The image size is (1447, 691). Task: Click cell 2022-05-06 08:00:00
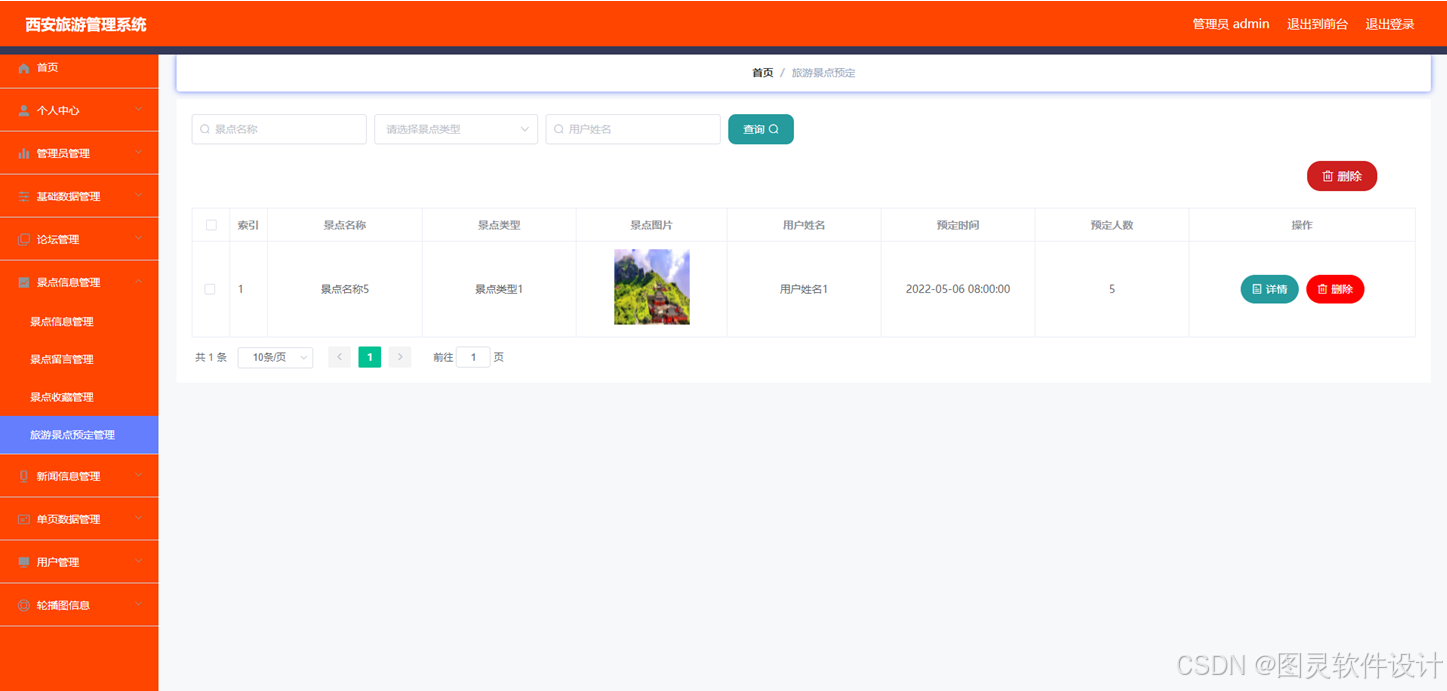coord(958,289)
